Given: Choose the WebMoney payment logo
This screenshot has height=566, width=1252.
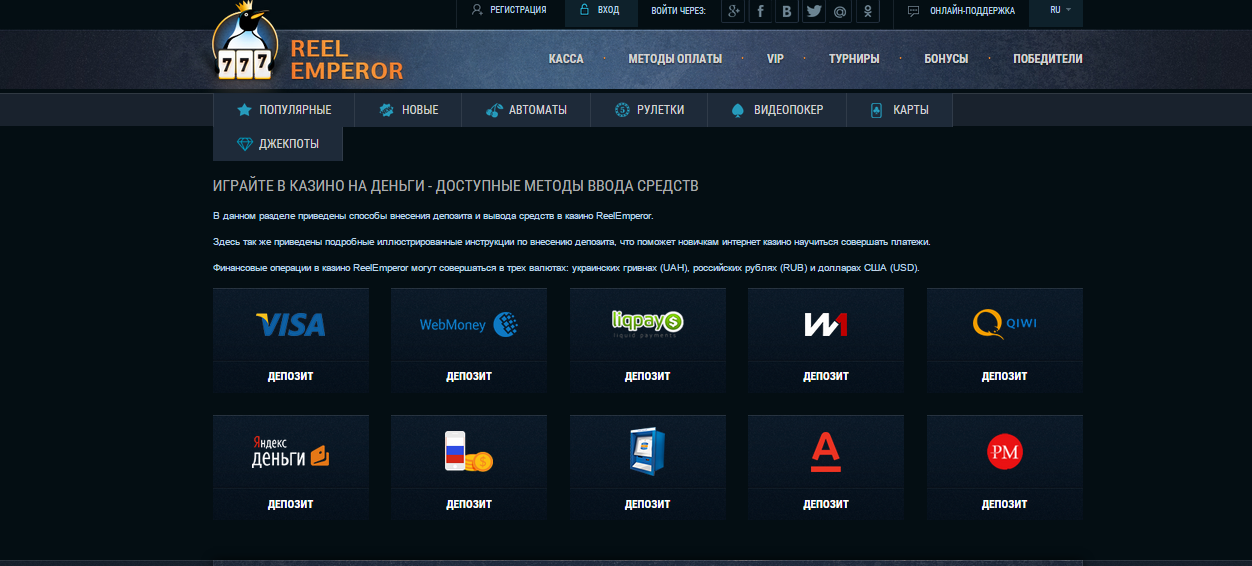Looking at the screenshot, I should click(468, 324).
